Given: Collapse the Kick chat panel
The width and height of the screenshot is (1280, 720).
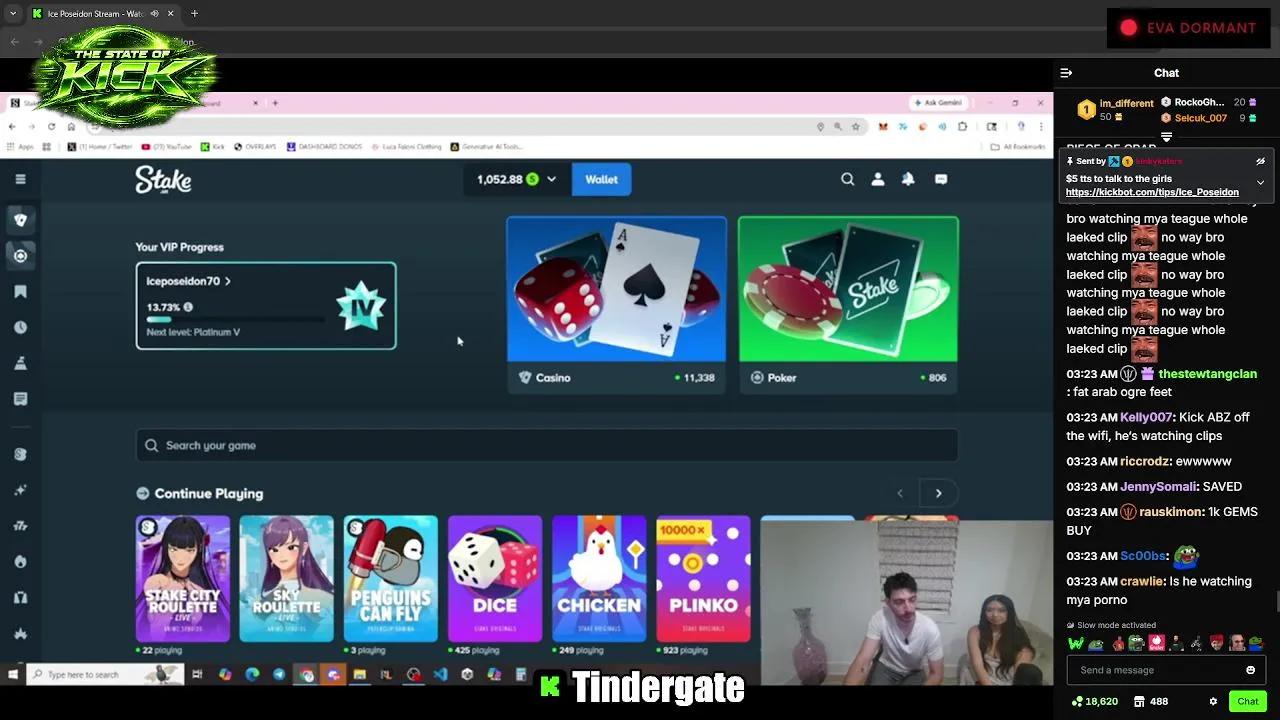Looking at the screenshot, I should tap(1066, 73).
